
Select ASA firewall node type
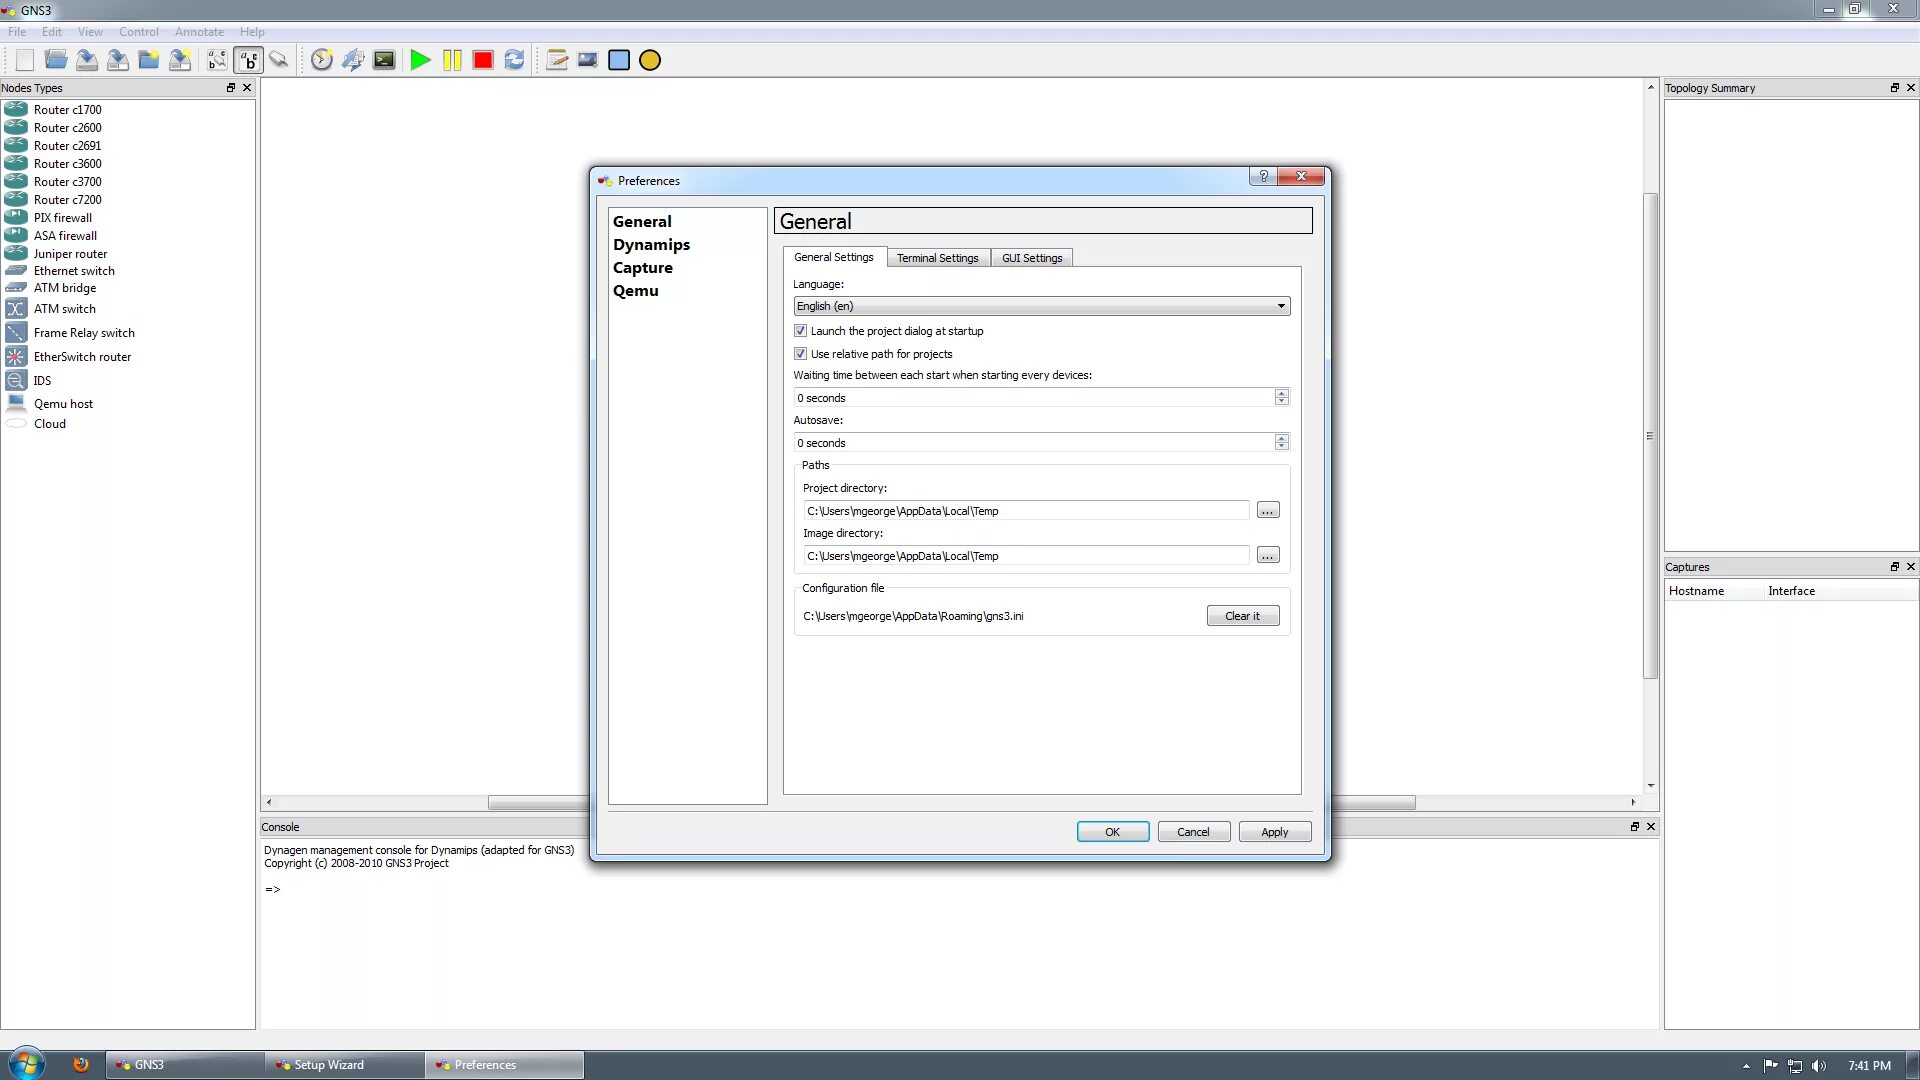(65, 236)
